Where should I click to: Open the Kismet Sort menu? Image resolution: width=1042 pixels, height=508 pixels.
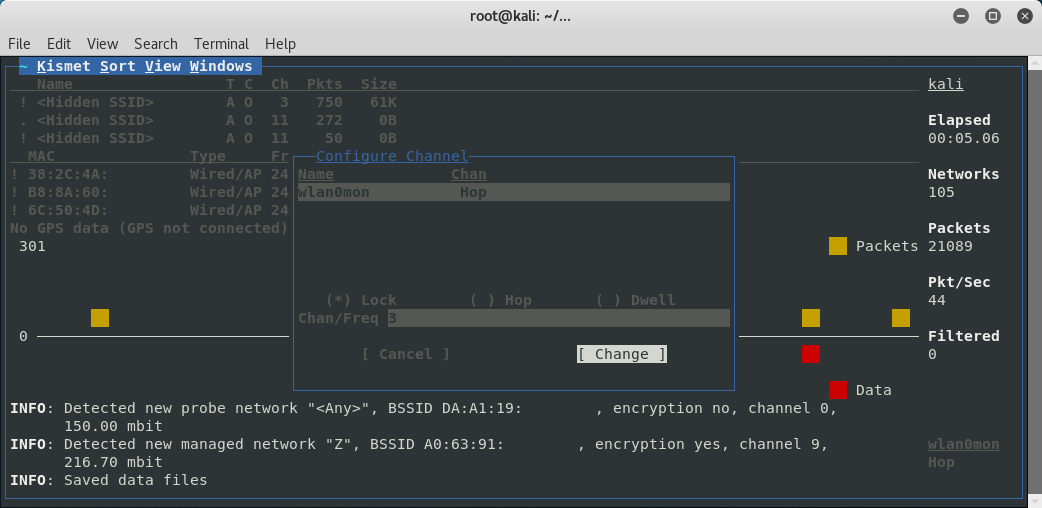118,66
